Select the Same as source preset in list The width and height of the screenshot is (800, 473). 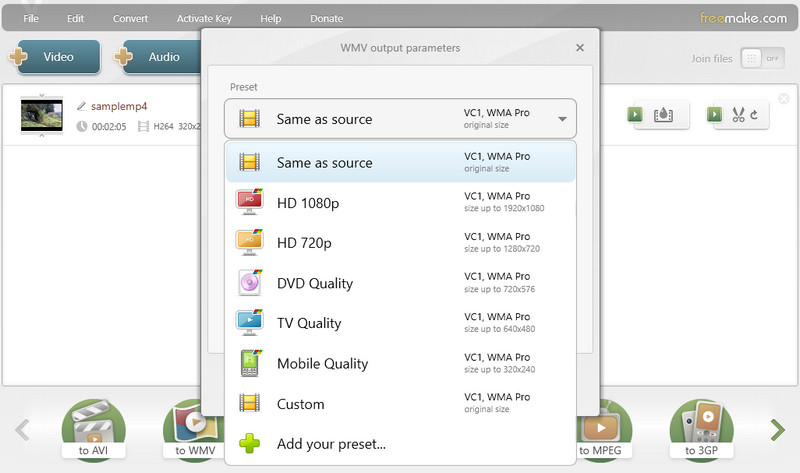click(x=401, y=162)
